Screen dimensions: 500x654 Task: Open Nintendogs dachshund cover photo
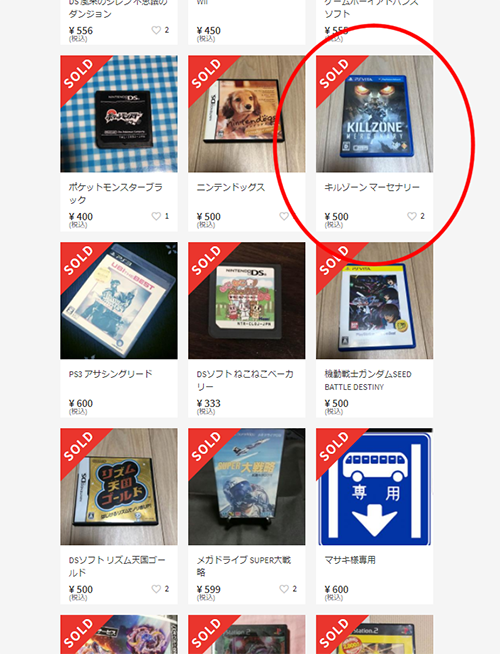click(246, 114)
